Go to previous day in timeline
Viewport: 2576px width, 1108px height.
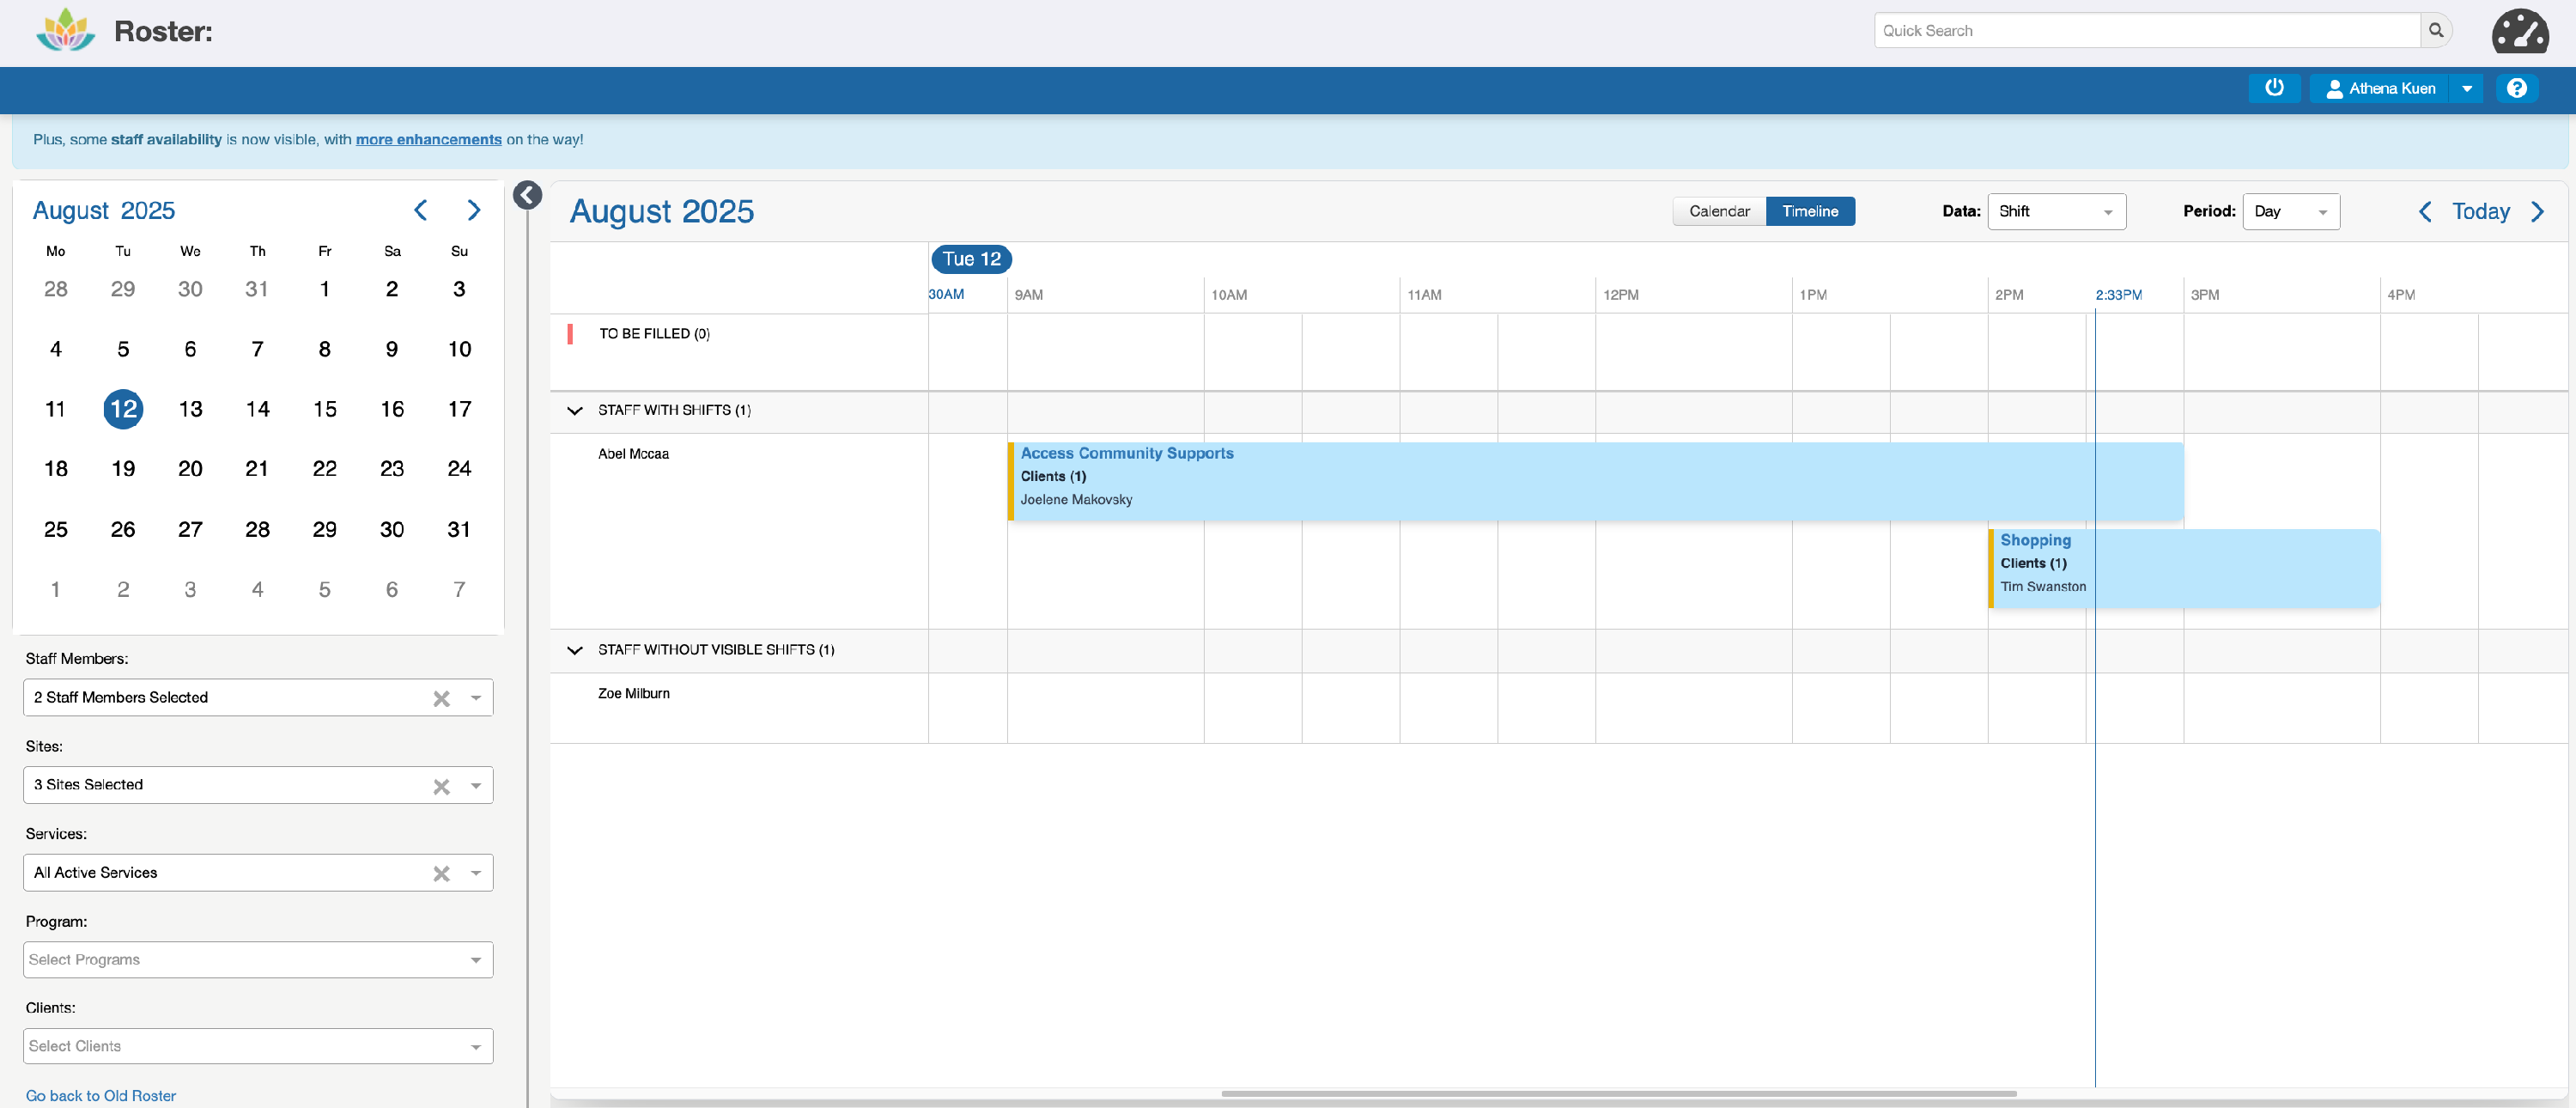(2424, 211)
